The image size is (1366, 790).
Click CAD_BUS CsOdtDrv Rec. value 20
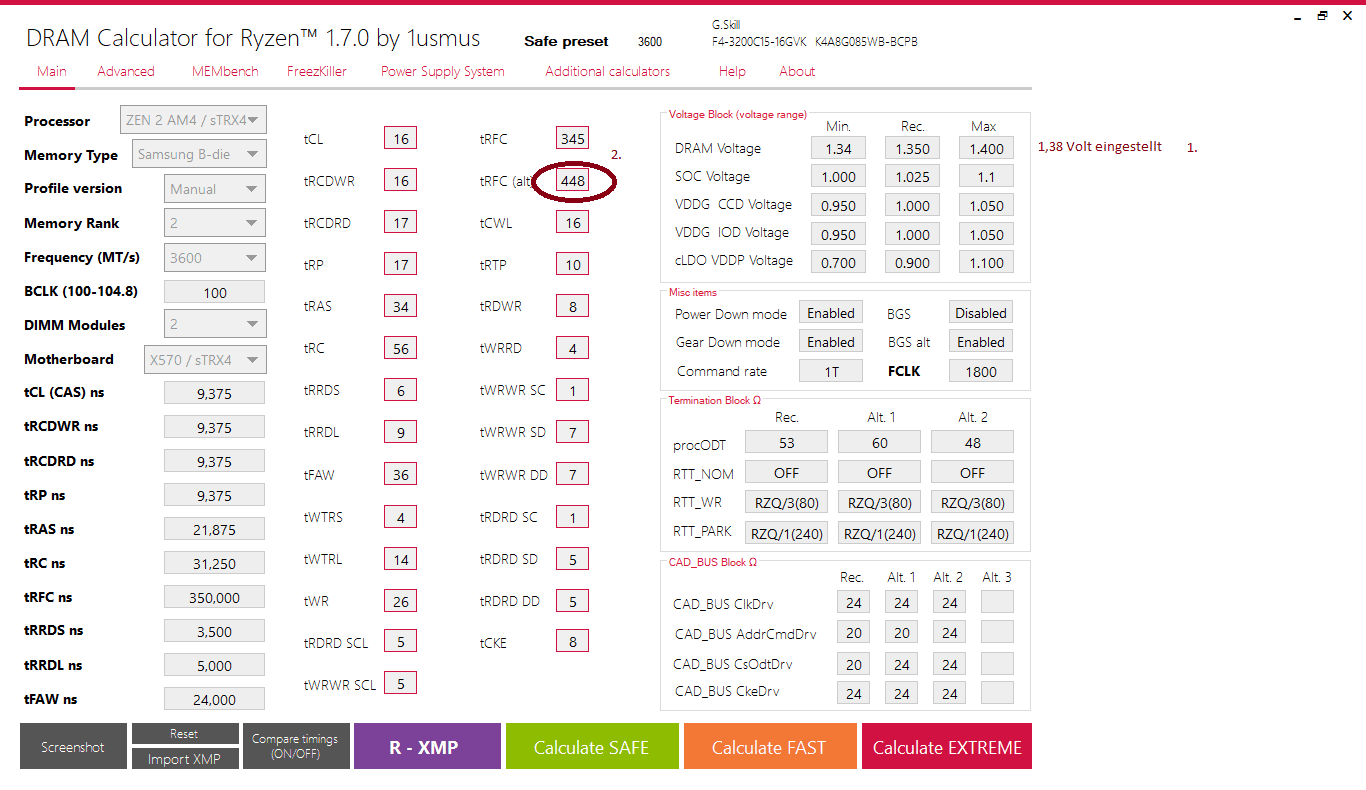(853, 664)
